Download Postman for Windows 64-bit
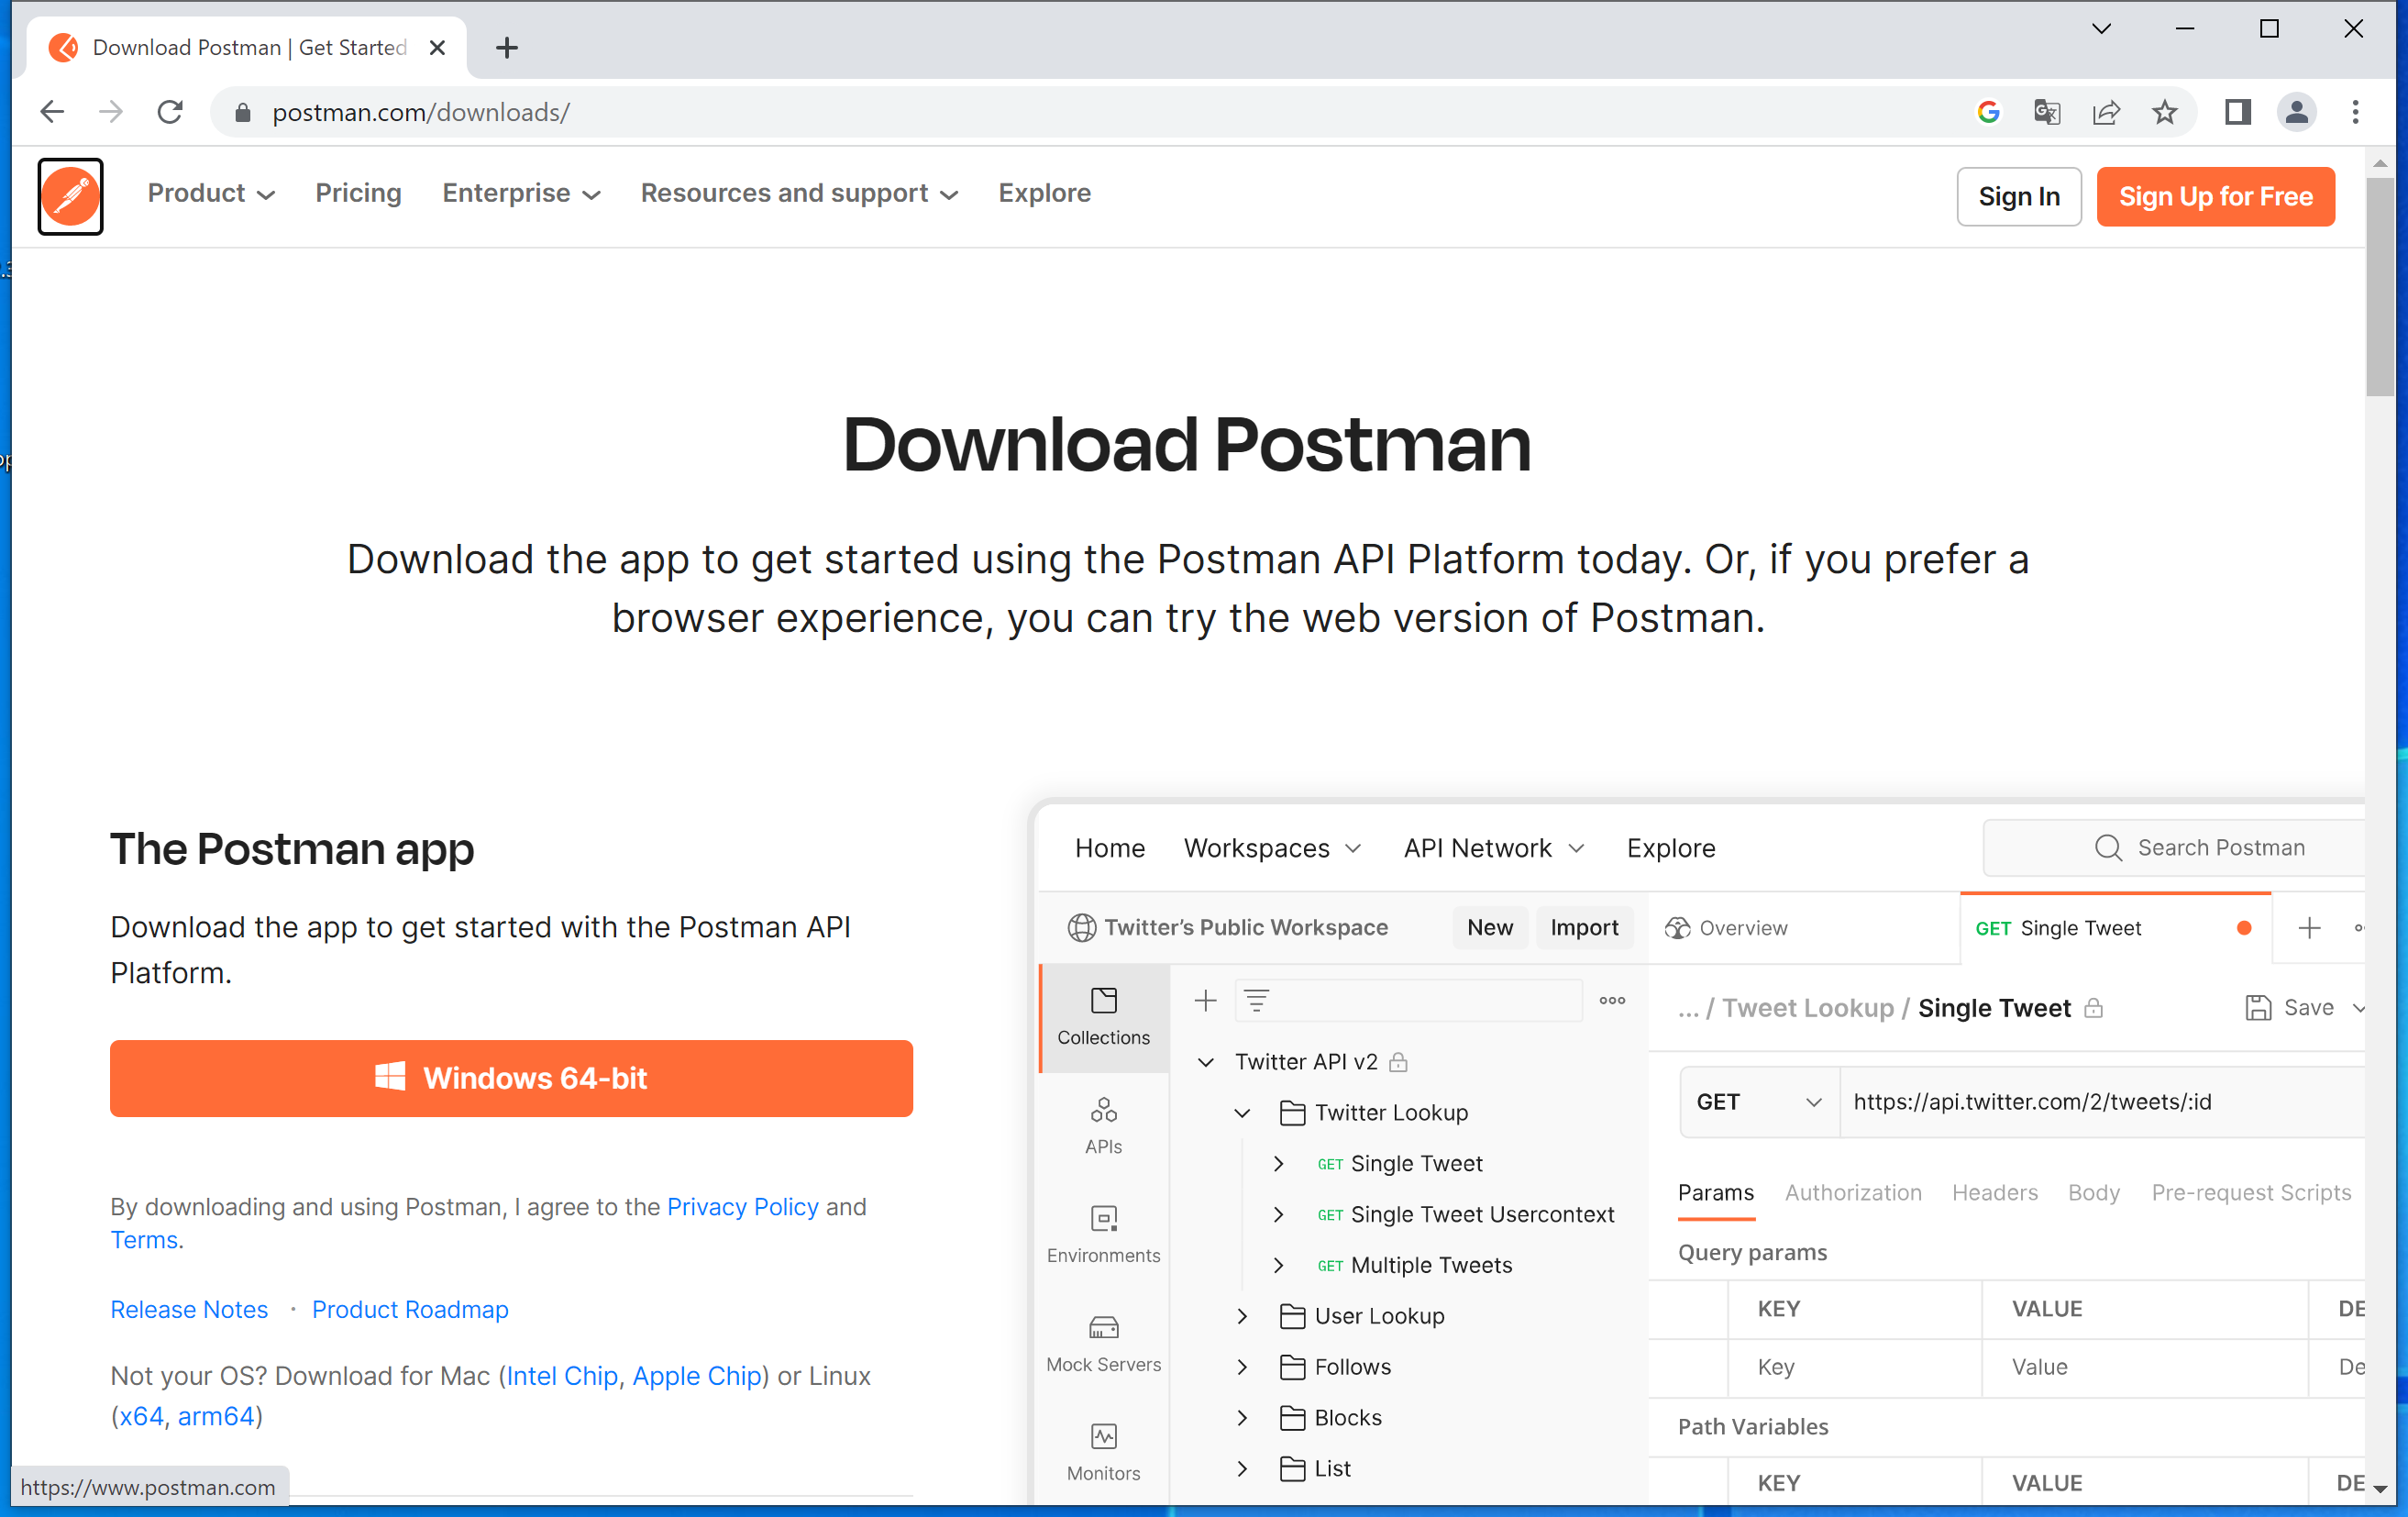Viewport: 2408px width, 1517px height. [x=511, y=1078]
